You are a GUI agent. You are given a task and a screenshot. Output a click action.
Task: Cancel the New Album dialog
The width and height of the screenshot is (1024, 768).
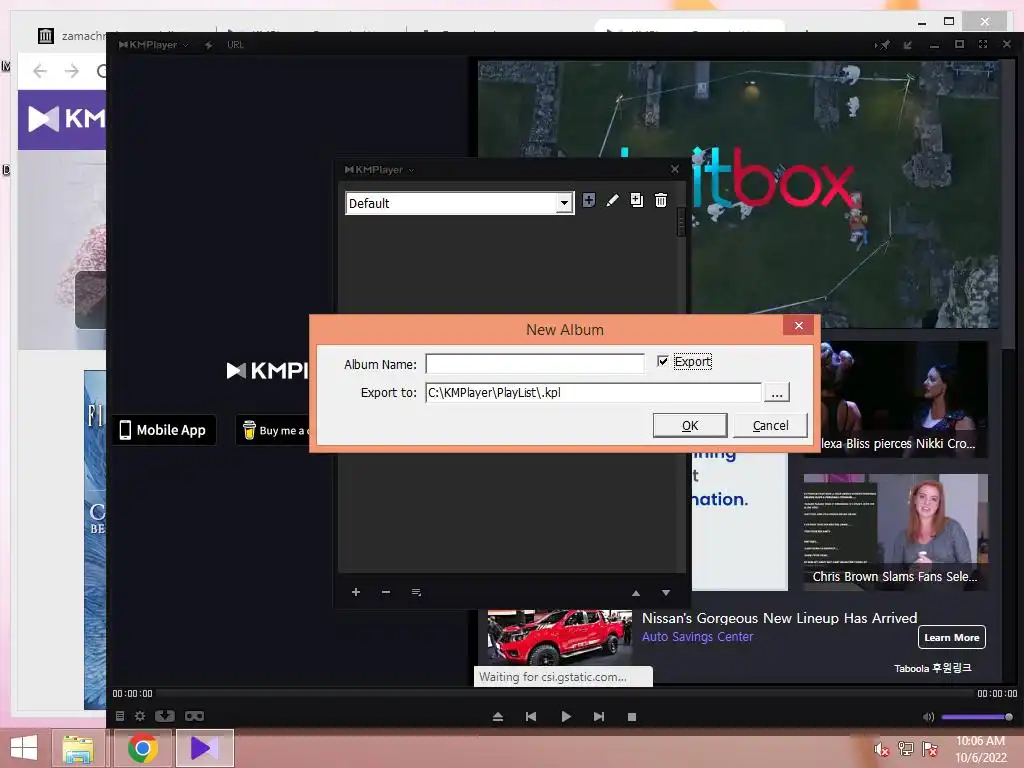770,426
